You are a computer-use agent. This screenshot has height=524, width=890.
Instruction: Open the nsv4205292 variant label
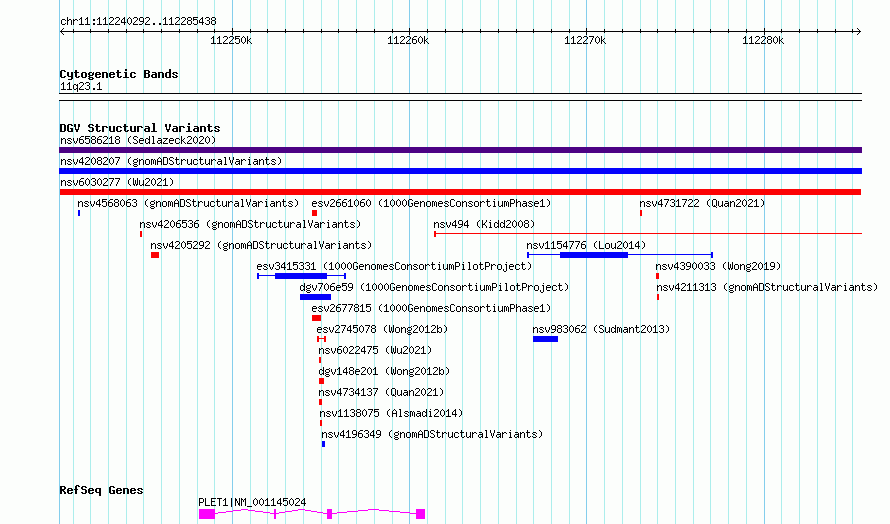[x=261, y=245]
